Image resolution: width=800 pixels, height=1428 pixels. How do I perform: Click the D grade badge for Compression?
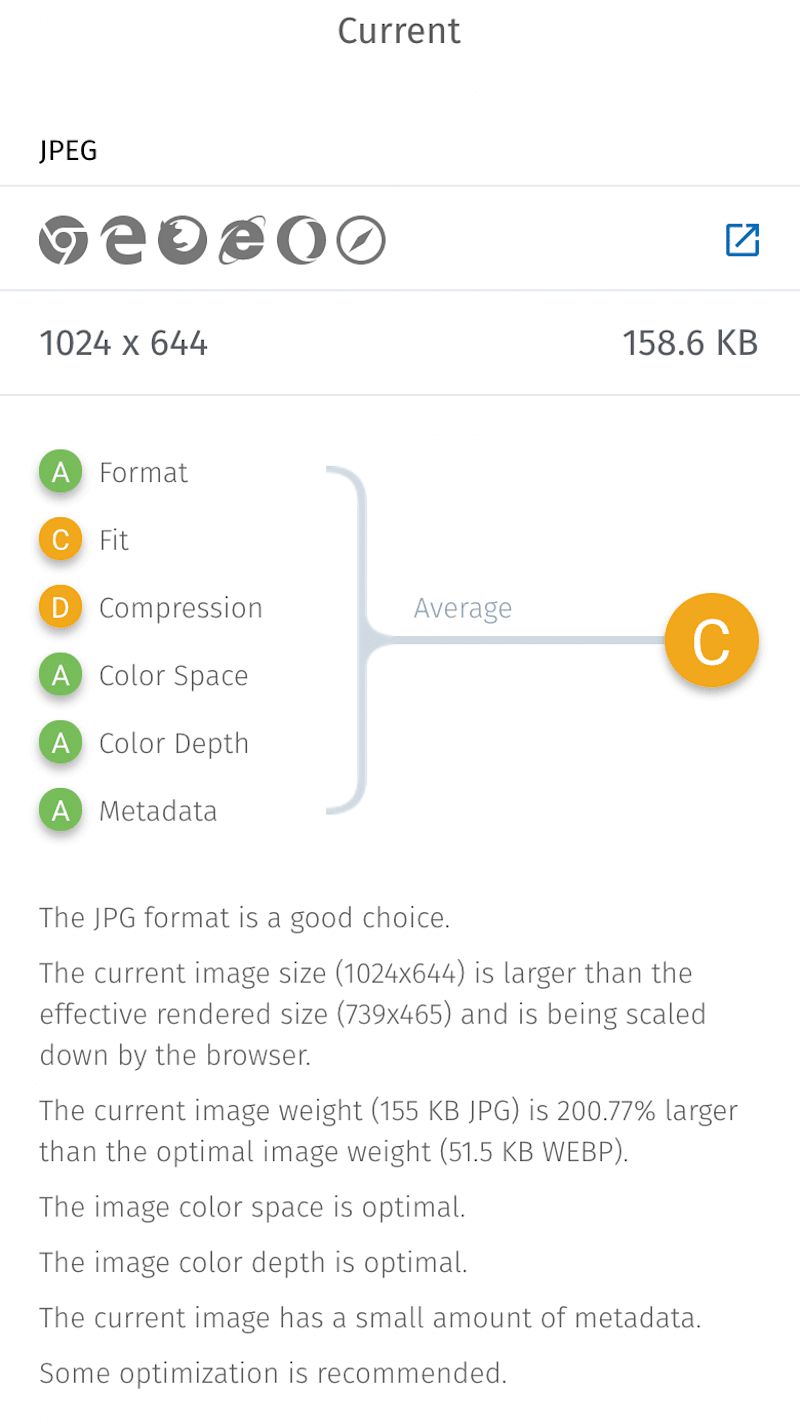[60, 608]
